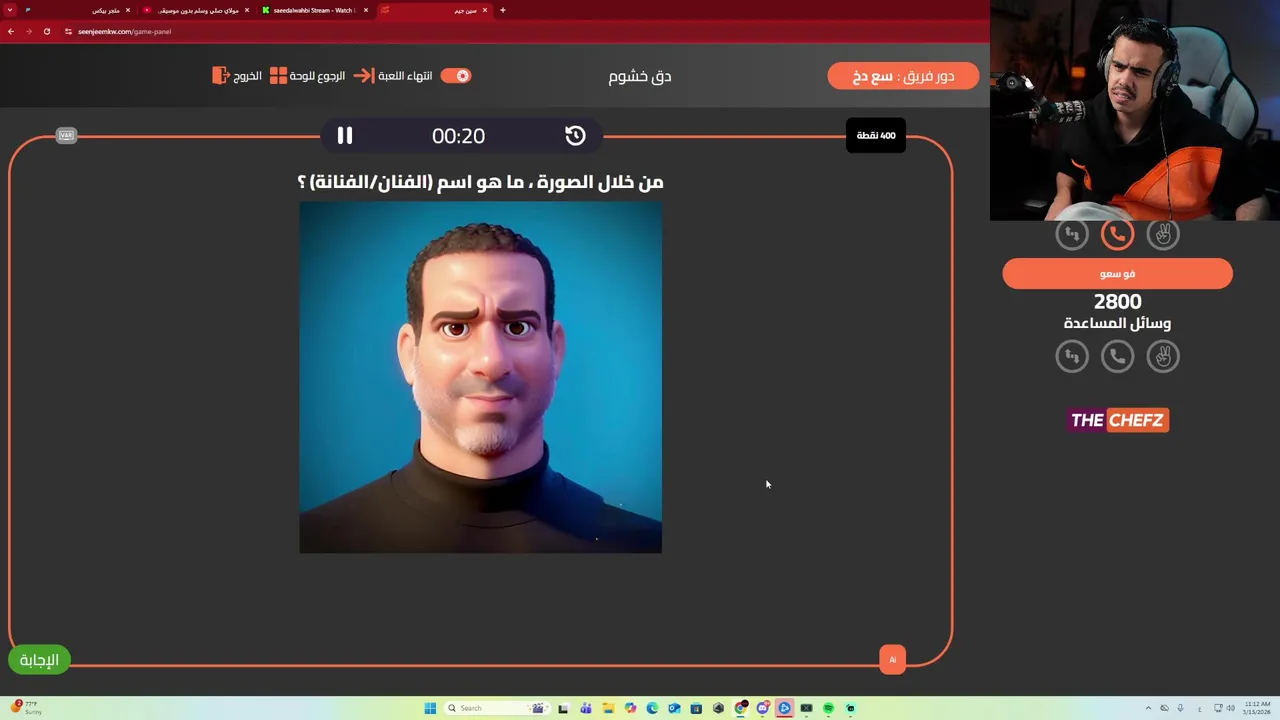The image size is (1280, 720).
Task: Open a new browser tab
Action: tap(503, 10)
